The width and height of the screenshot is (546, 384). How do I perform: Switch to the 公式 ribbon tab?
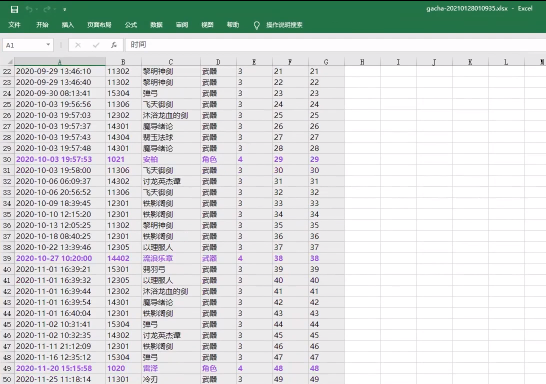point(131,25)
